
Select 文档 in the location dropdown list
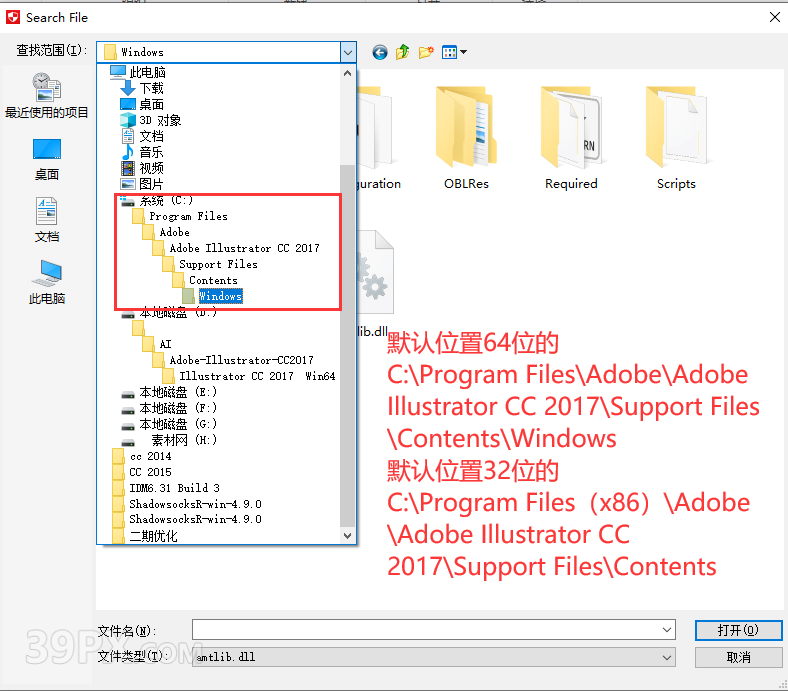point(142,136)
